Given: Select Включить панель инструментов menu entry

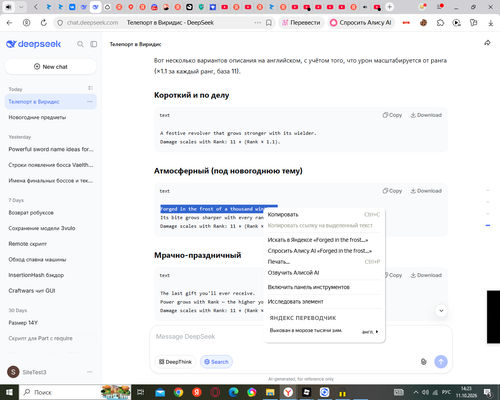Looking at the screenshot, I should (x=324, y=287).
